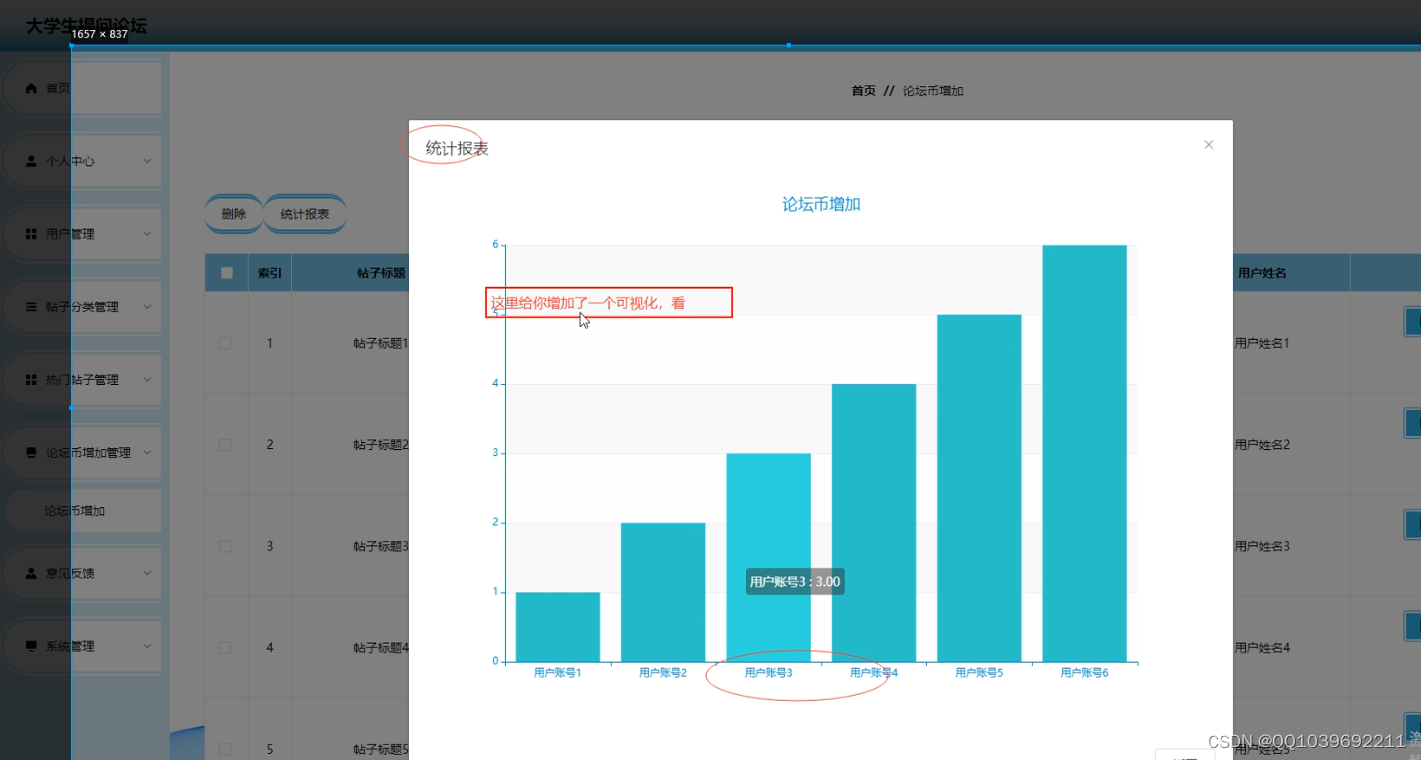Expand the 热门帖子管理 menu chevron
Viewport: 1421px width, 760px height.
[x=147, y=380]
